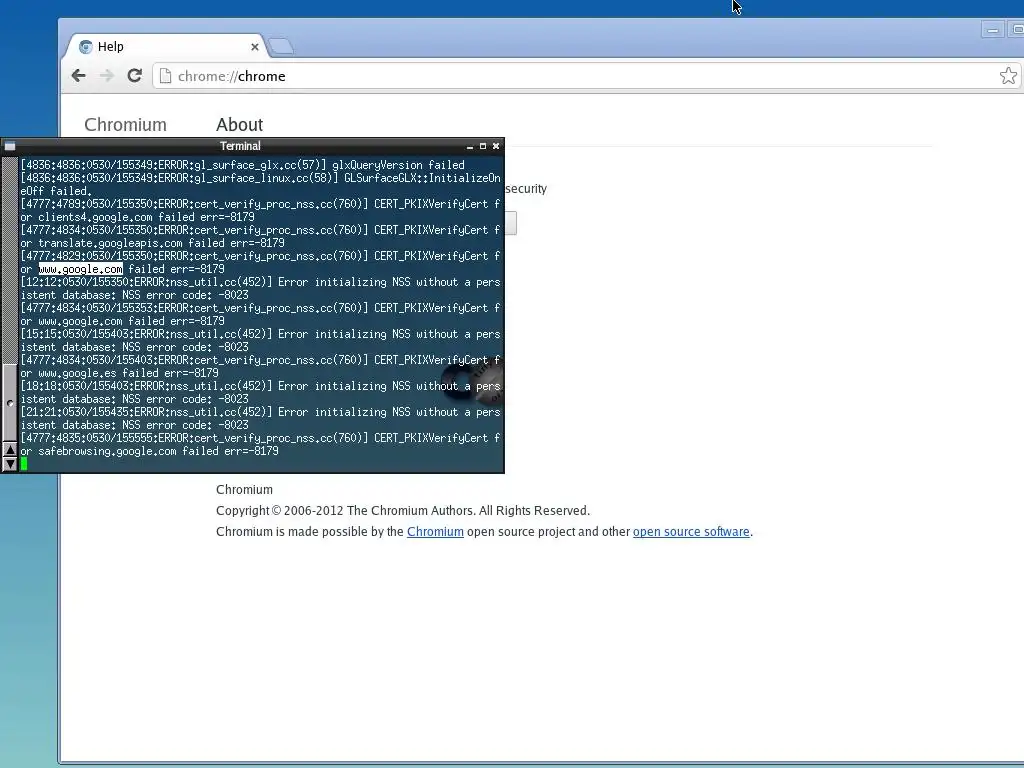The image size is (1024, 768).
Task: Maximize the Terminal window
Action: click(483, 146)
